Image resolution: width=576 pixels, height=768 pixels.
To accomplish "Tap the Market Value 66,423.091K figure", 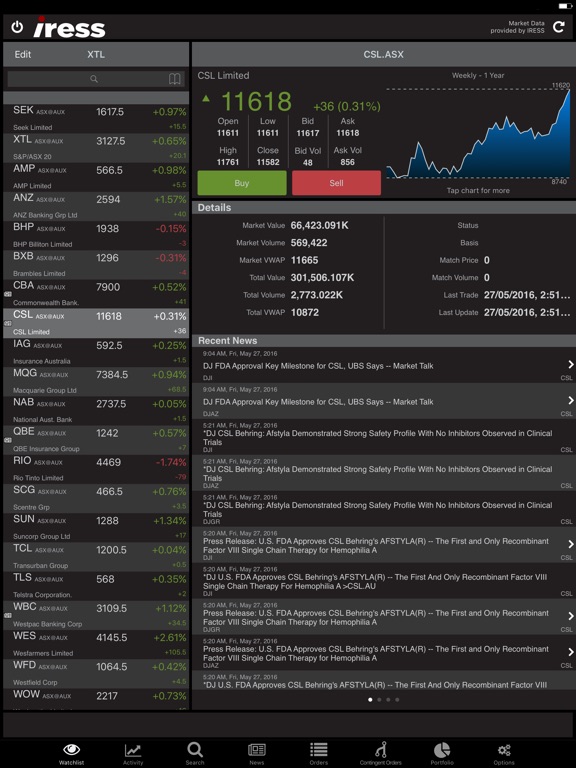I will click(319, 225).
